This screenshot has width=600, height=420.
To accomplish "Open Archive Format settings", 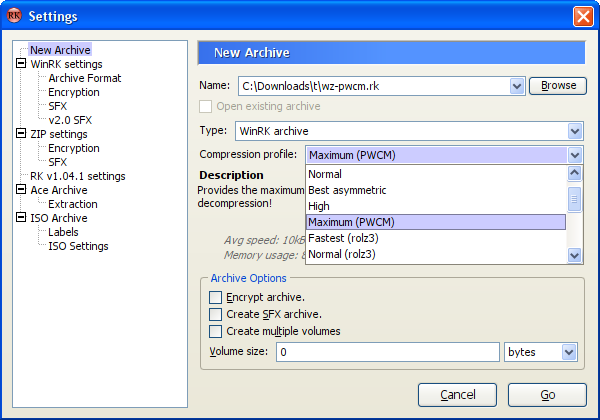I will point(85,78).
